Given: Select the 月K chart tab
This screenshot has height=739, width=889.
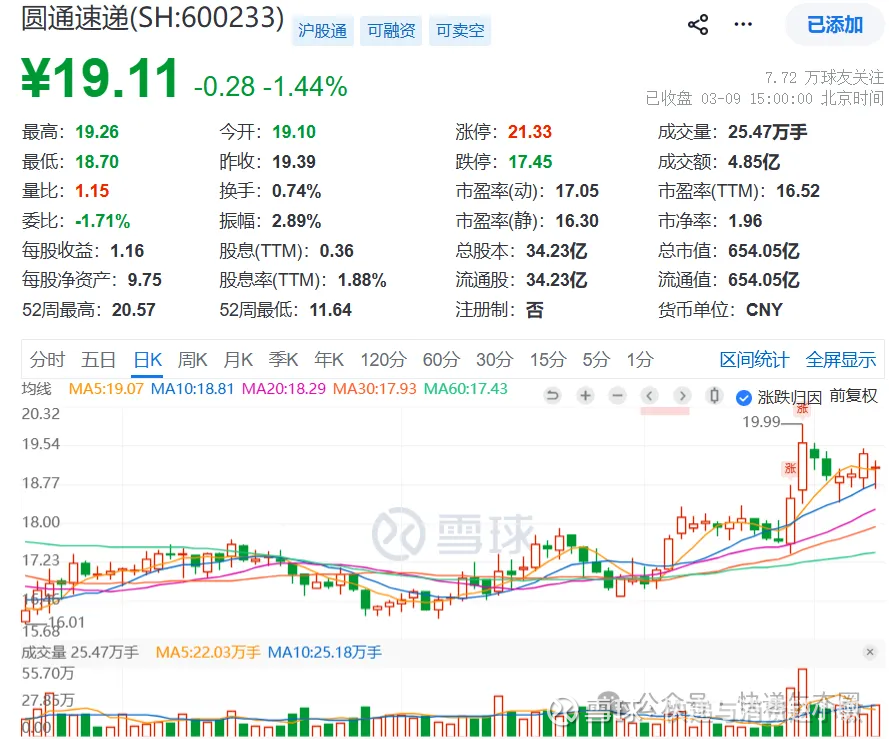Looking at the screenshot, I should pos(238,360).
